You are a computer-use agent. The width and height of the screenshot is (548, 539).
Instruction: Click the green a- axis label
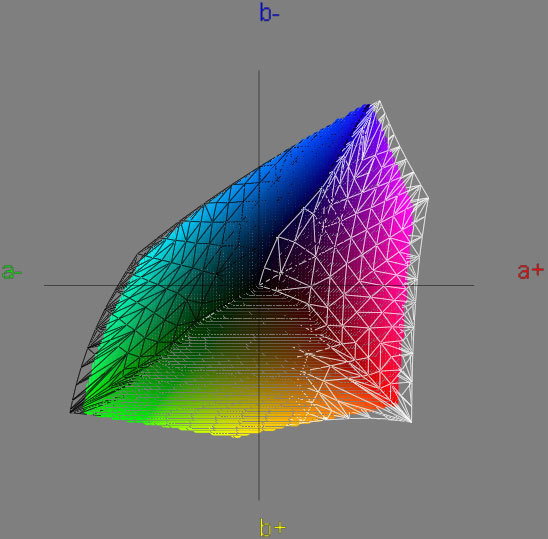click(x=12, y=271)
